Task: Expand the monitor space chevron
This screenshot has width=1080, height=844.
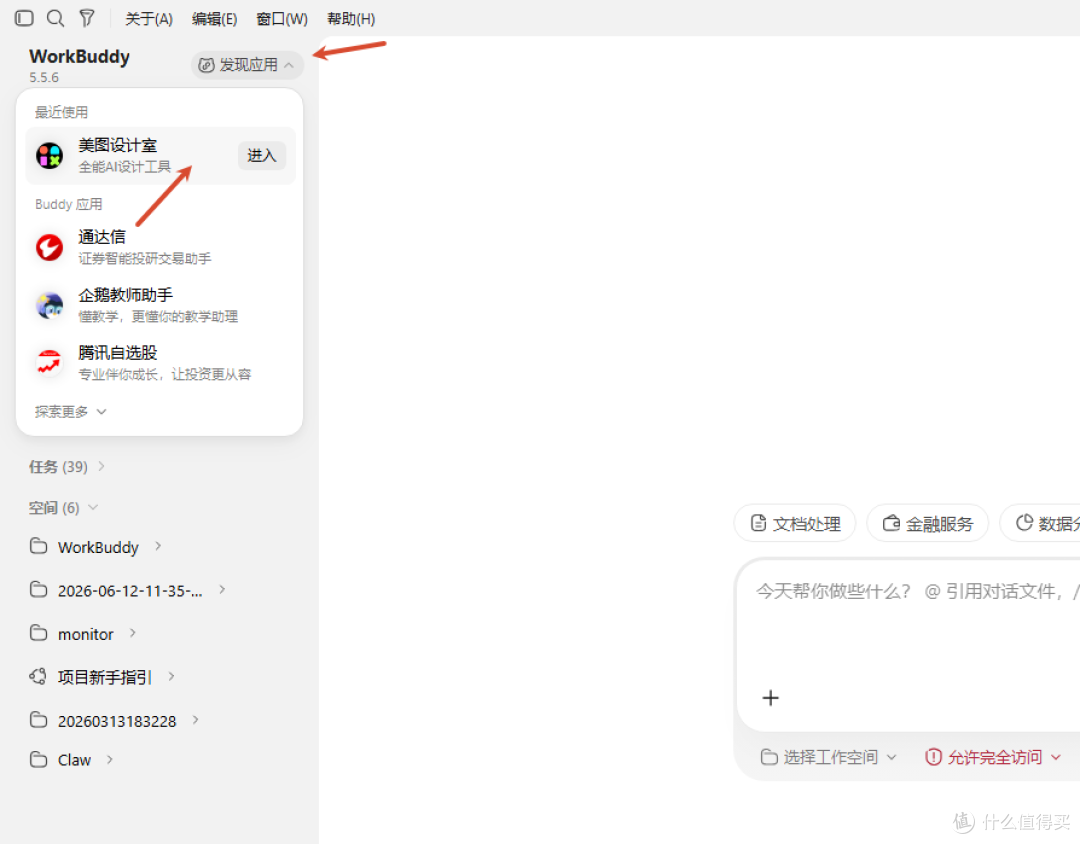Action: coord(132,633)
